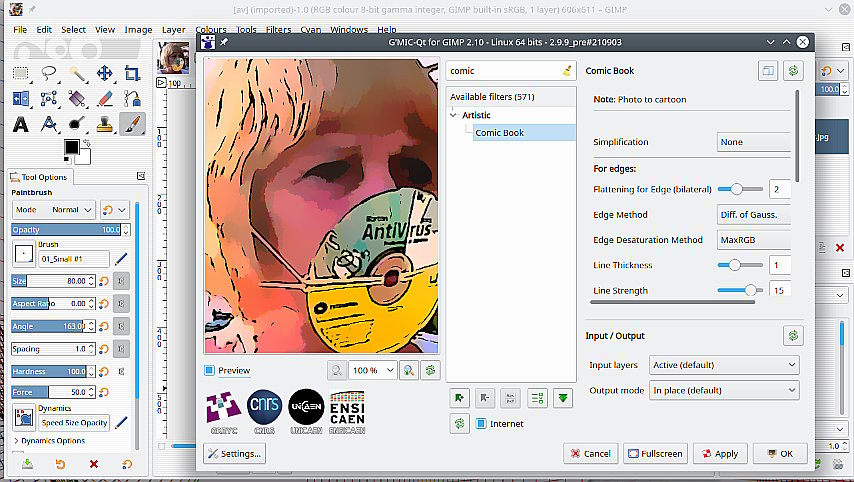Select the Paintbrush tool in toolbox
This screenshot has height=482, width=854.
[132, 124]
